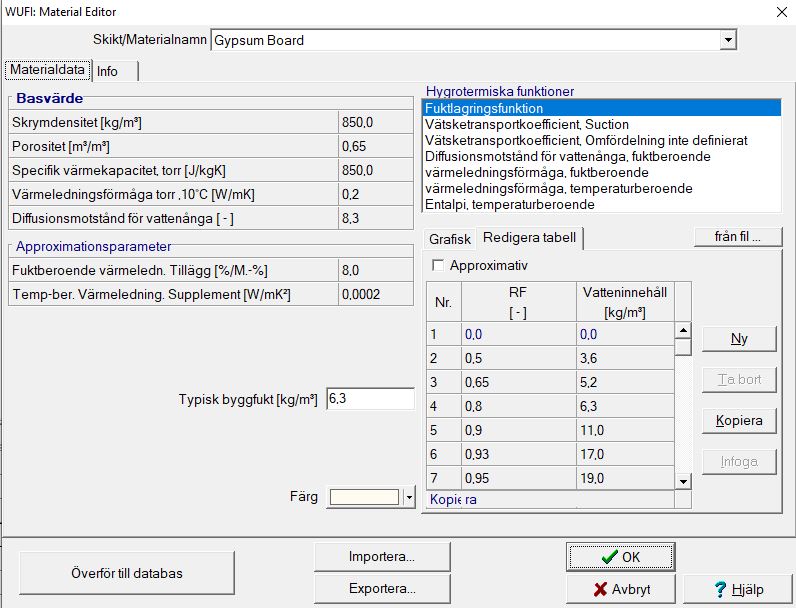Viewport: 796px width, 608px height.
Task: Click RF cell 0,8 in row 4
Action: click(518, 406)
